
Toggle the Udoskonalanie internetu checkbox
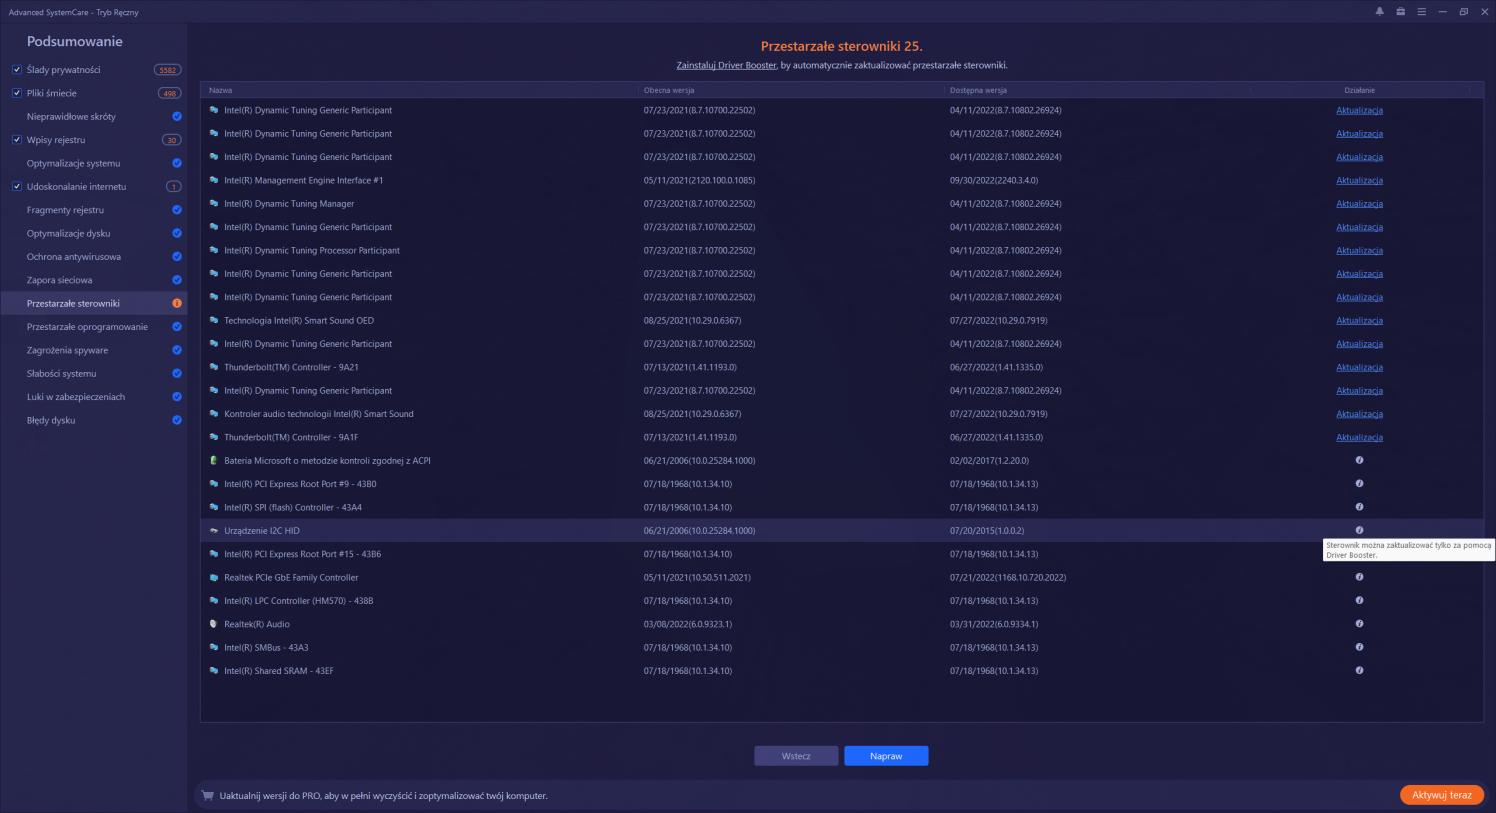pyautogui.click(x=15, y=186)
